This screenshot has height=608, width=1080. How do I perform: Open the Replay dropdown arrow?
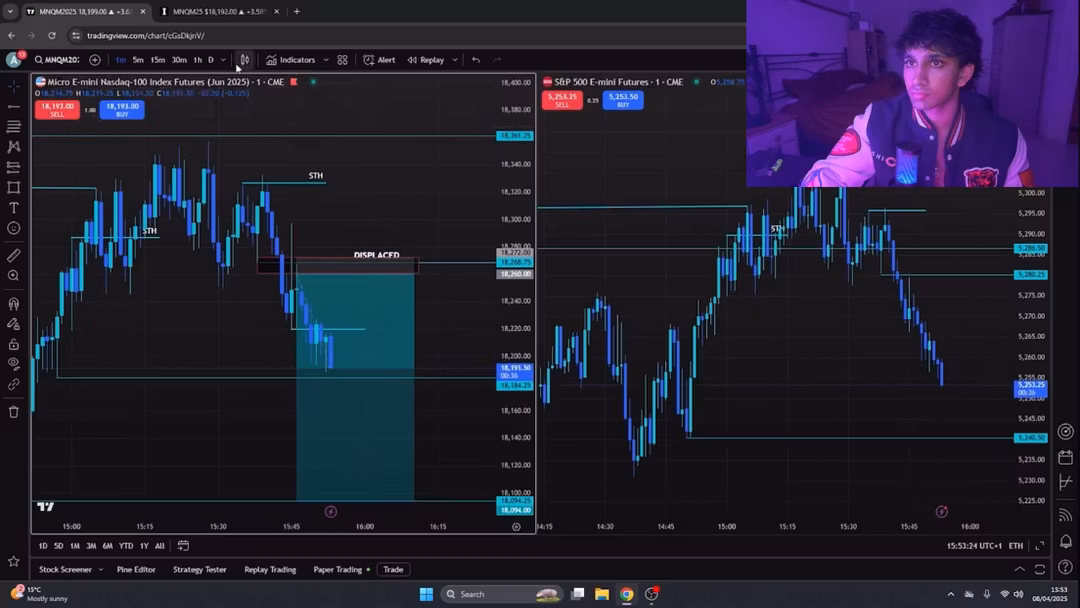[455, 60]
